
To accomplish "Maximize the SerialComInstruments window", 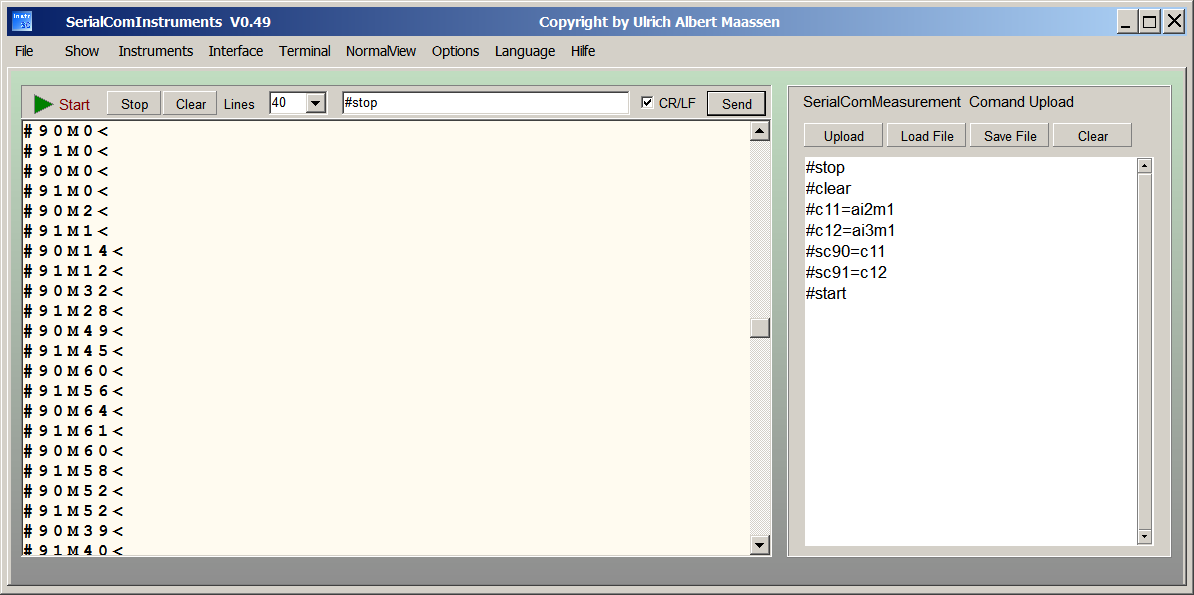I will (1148, 22).
